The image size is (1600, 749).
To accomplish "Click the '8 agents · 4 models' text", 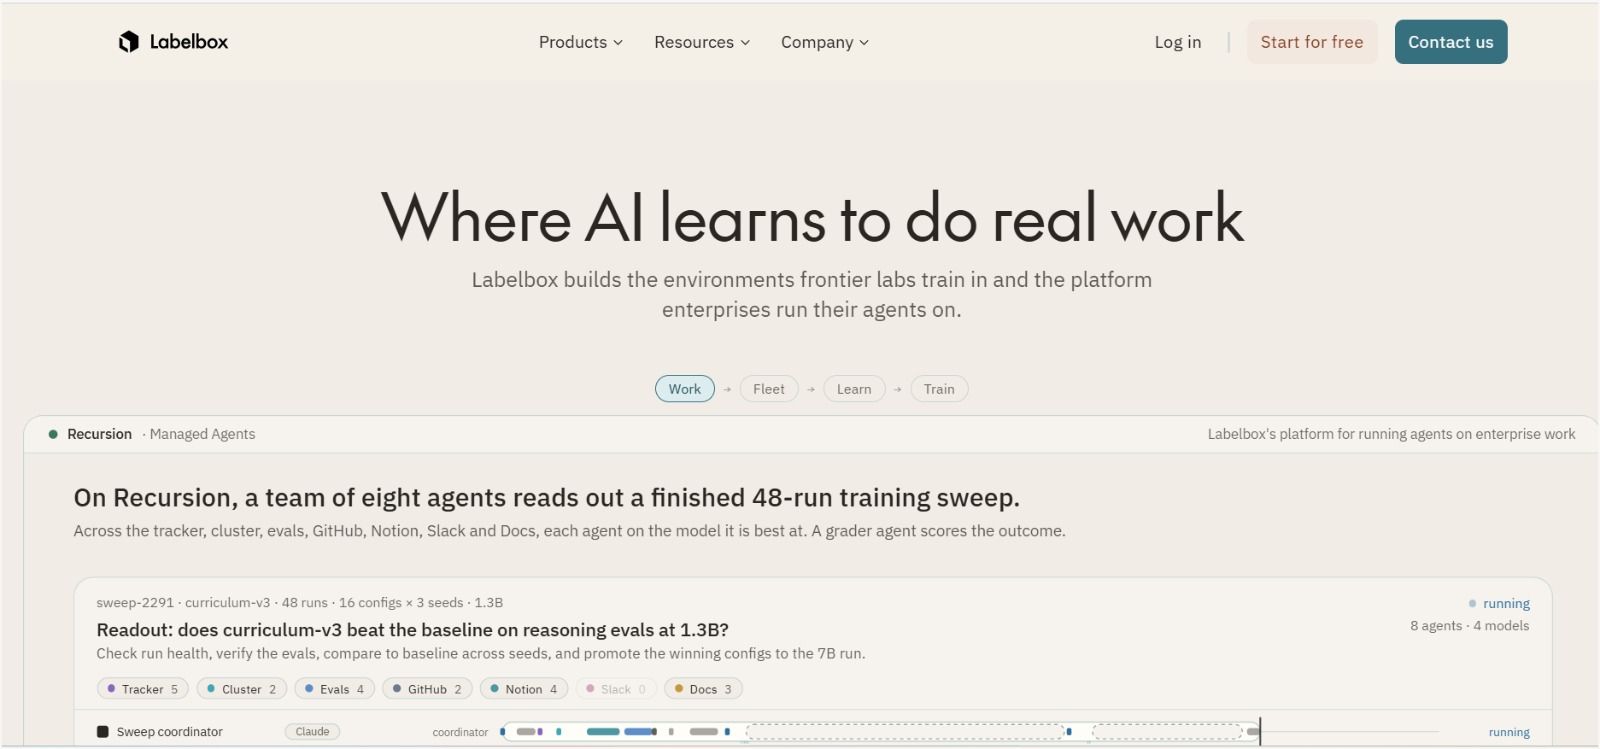I will 1469,626.
